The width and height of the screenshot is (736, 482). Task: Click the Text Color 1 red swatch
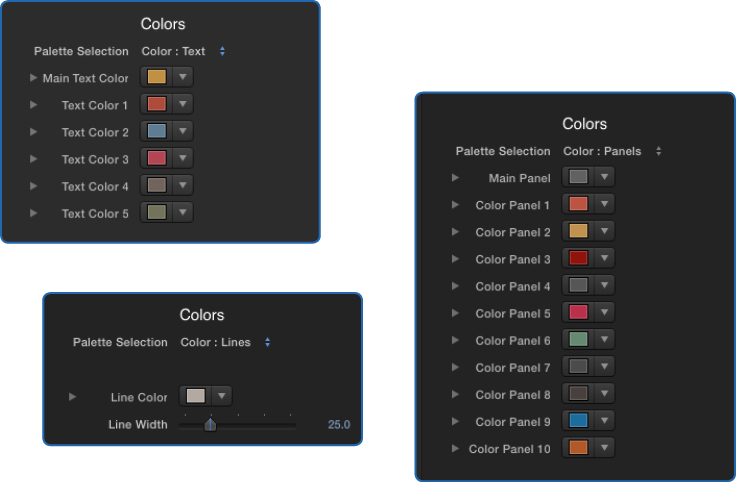[157, 104]
